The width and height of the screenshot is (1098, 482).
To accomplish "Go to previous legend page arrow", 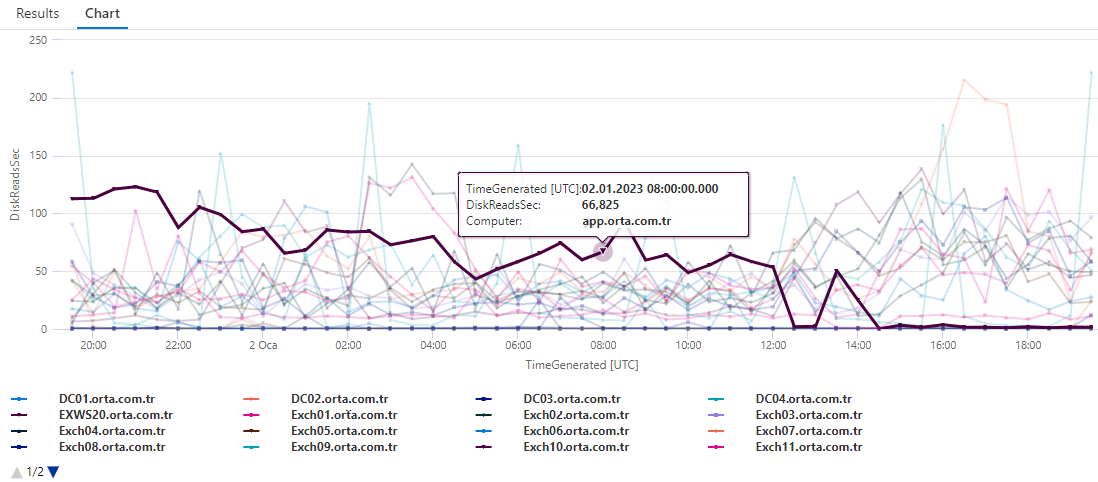I will point(18,471).
